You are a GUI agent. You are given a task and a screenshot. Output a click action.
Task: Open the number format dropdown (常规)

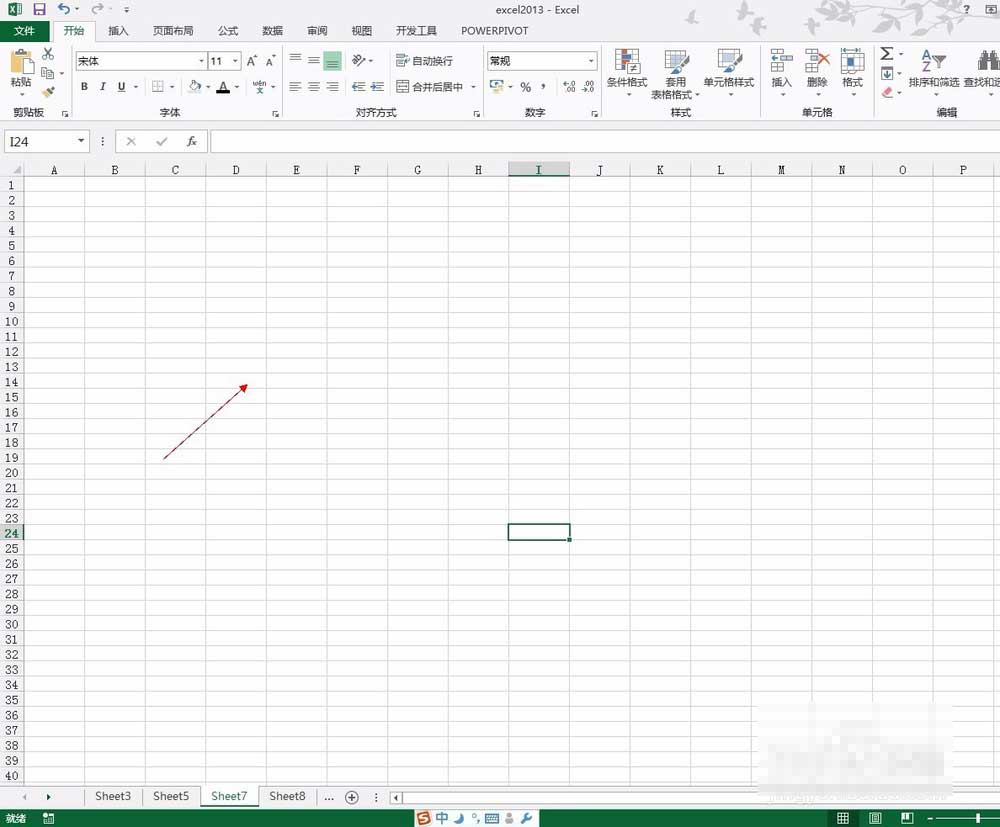pyautogui.click(x=591, y=61)
